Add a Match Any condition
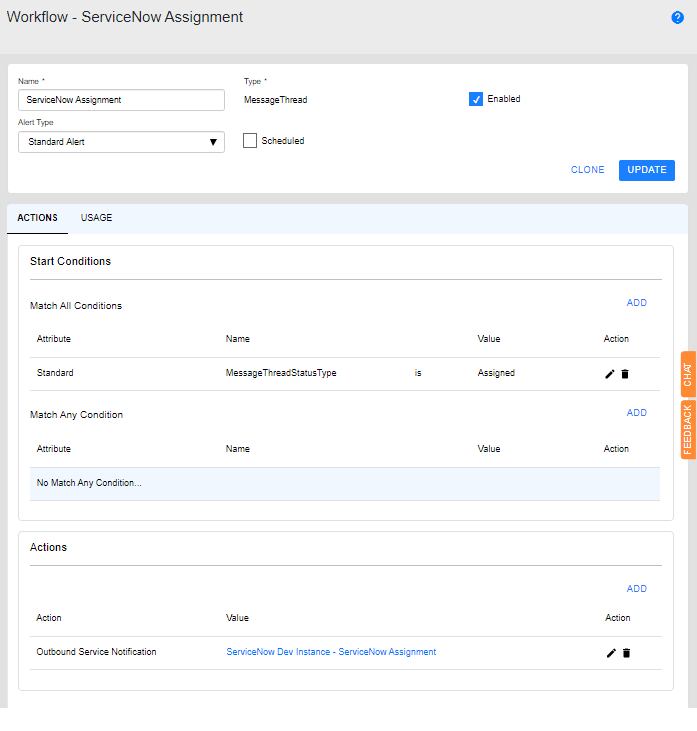 tap(636, 413)
